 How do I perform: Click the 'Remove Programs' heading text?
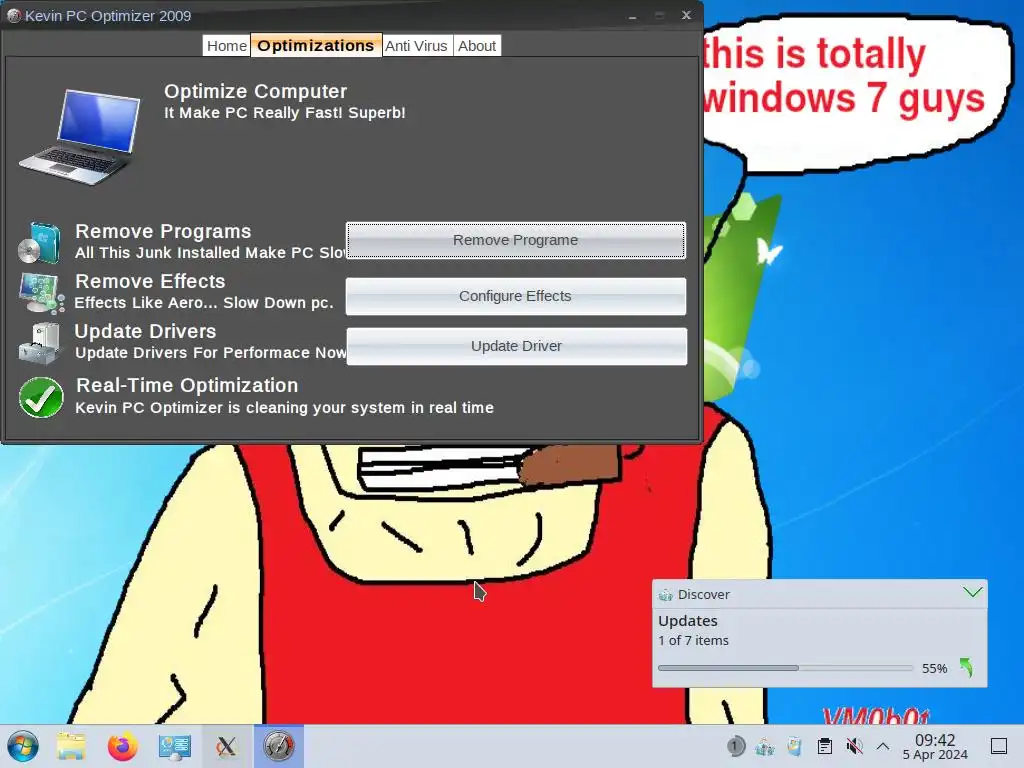(x=163, y=231)
